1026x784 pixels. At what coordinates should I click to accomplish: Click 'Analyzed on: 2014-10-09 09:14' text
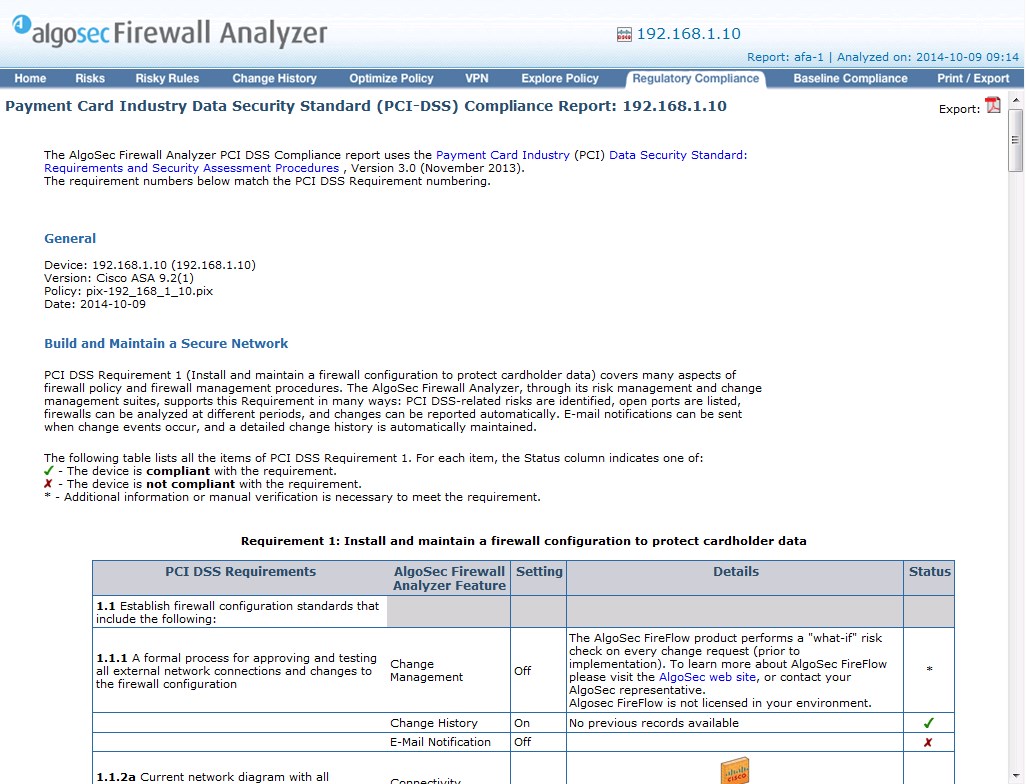pyautogui.click(x=928, y=57)
